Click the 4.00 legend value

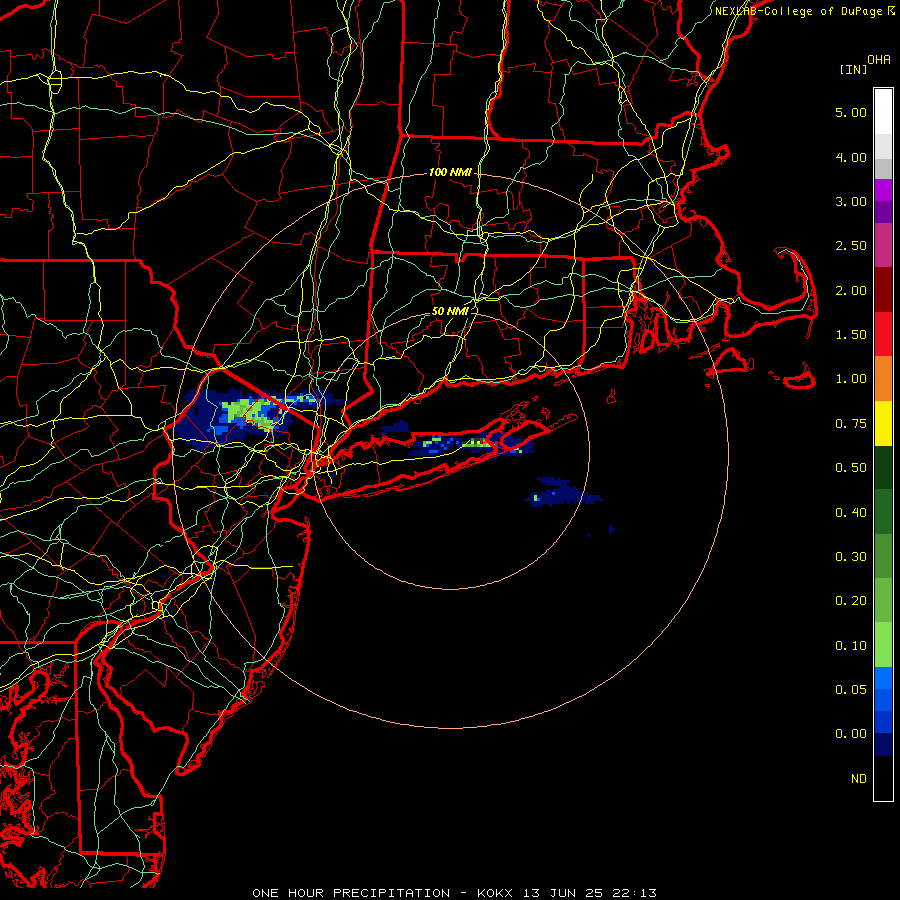point(851,157)
